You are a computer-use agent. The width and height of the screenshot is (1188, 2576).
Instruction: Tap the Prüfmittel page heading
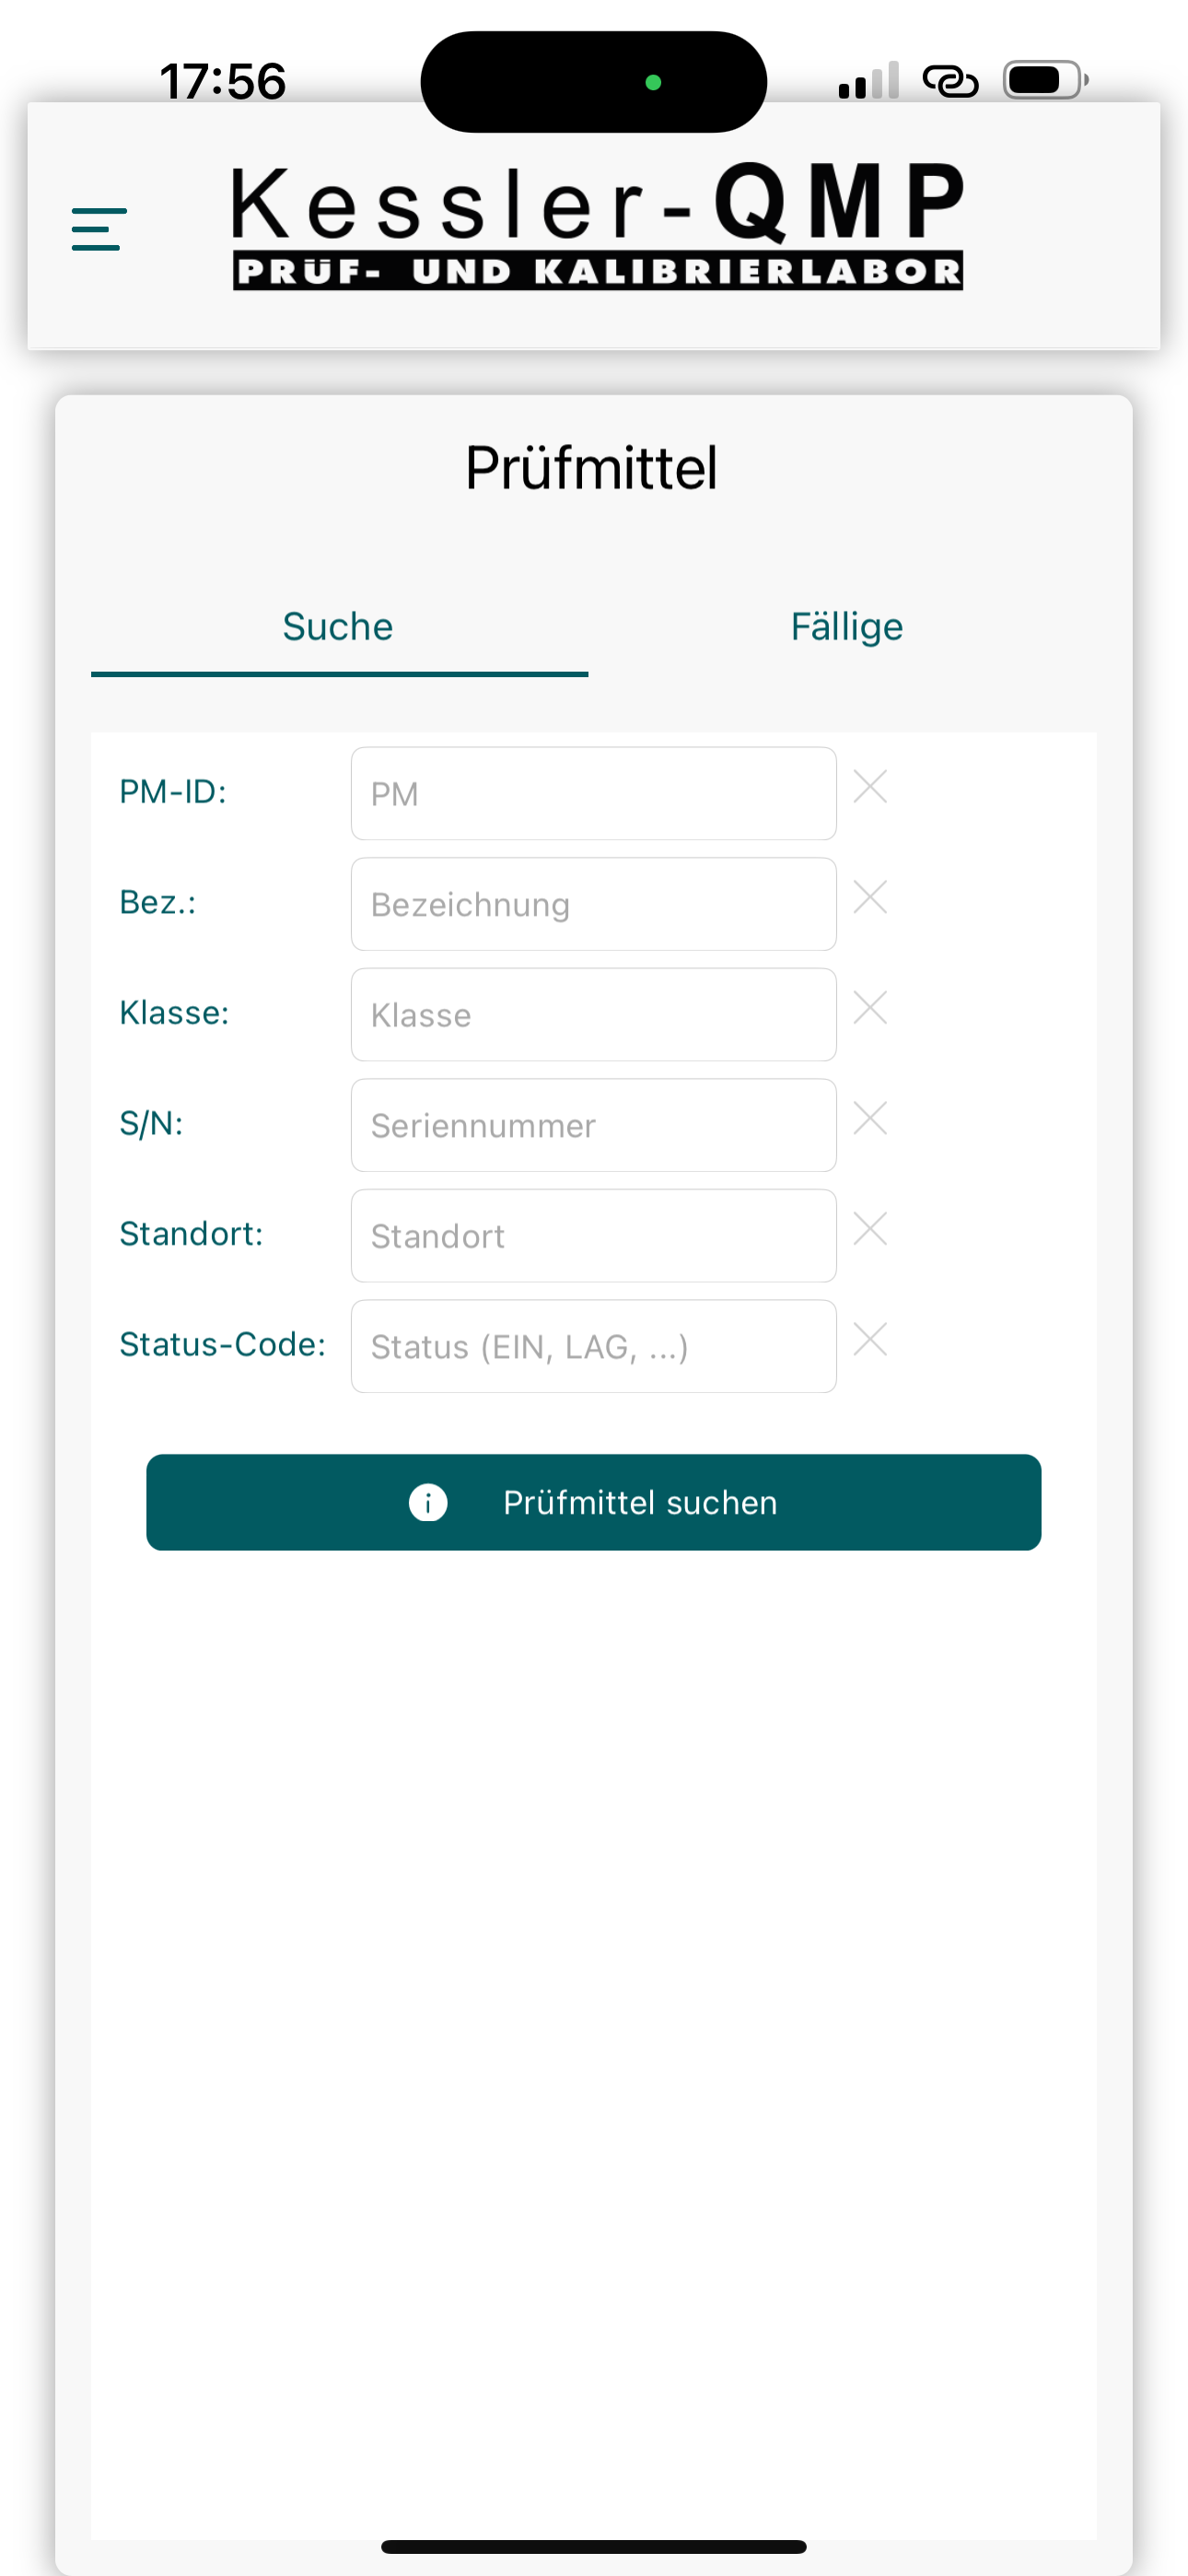coord(592,468)
